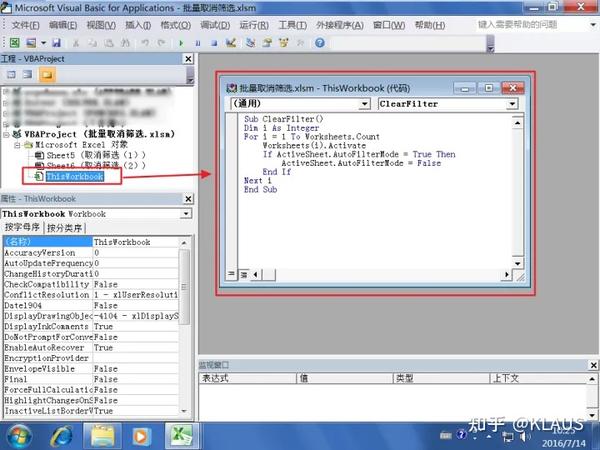600x450 pixels.
Task: Click the Undo toolbar icon
Action: (145, 42)
